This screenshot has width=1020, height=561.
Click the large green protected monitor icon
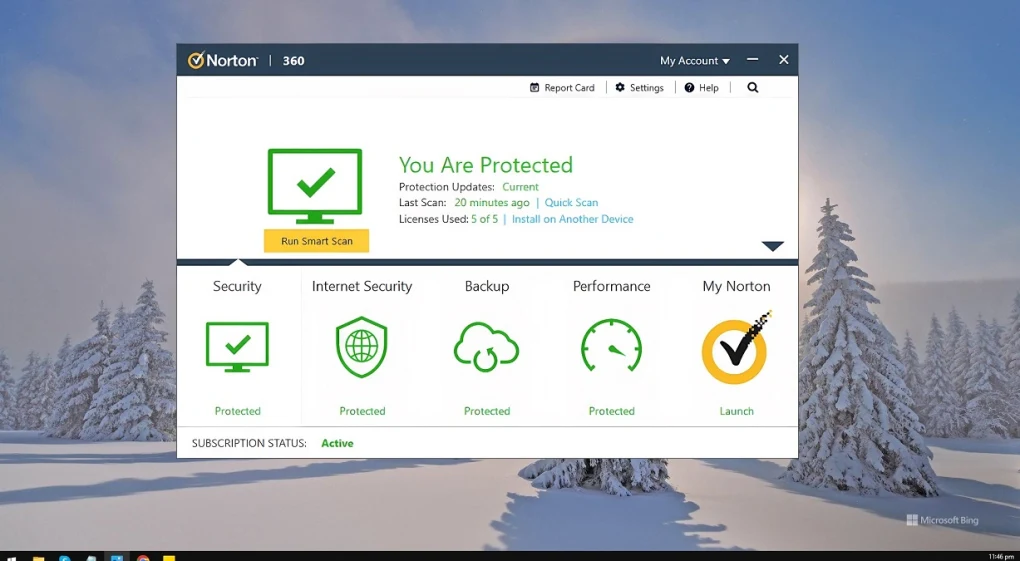[x=315, y=186]
